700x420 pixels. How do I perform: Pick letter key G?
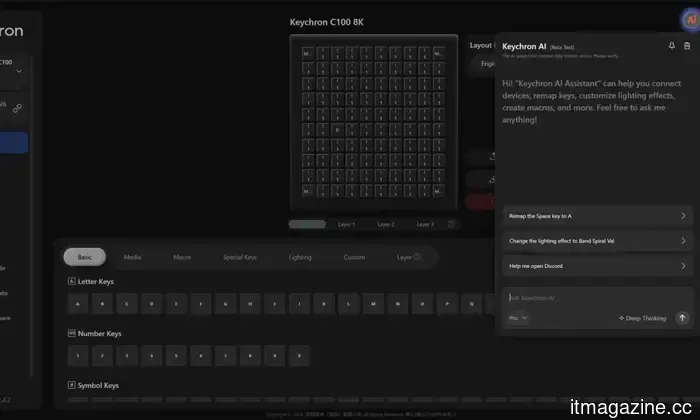(x=225, y=304)
